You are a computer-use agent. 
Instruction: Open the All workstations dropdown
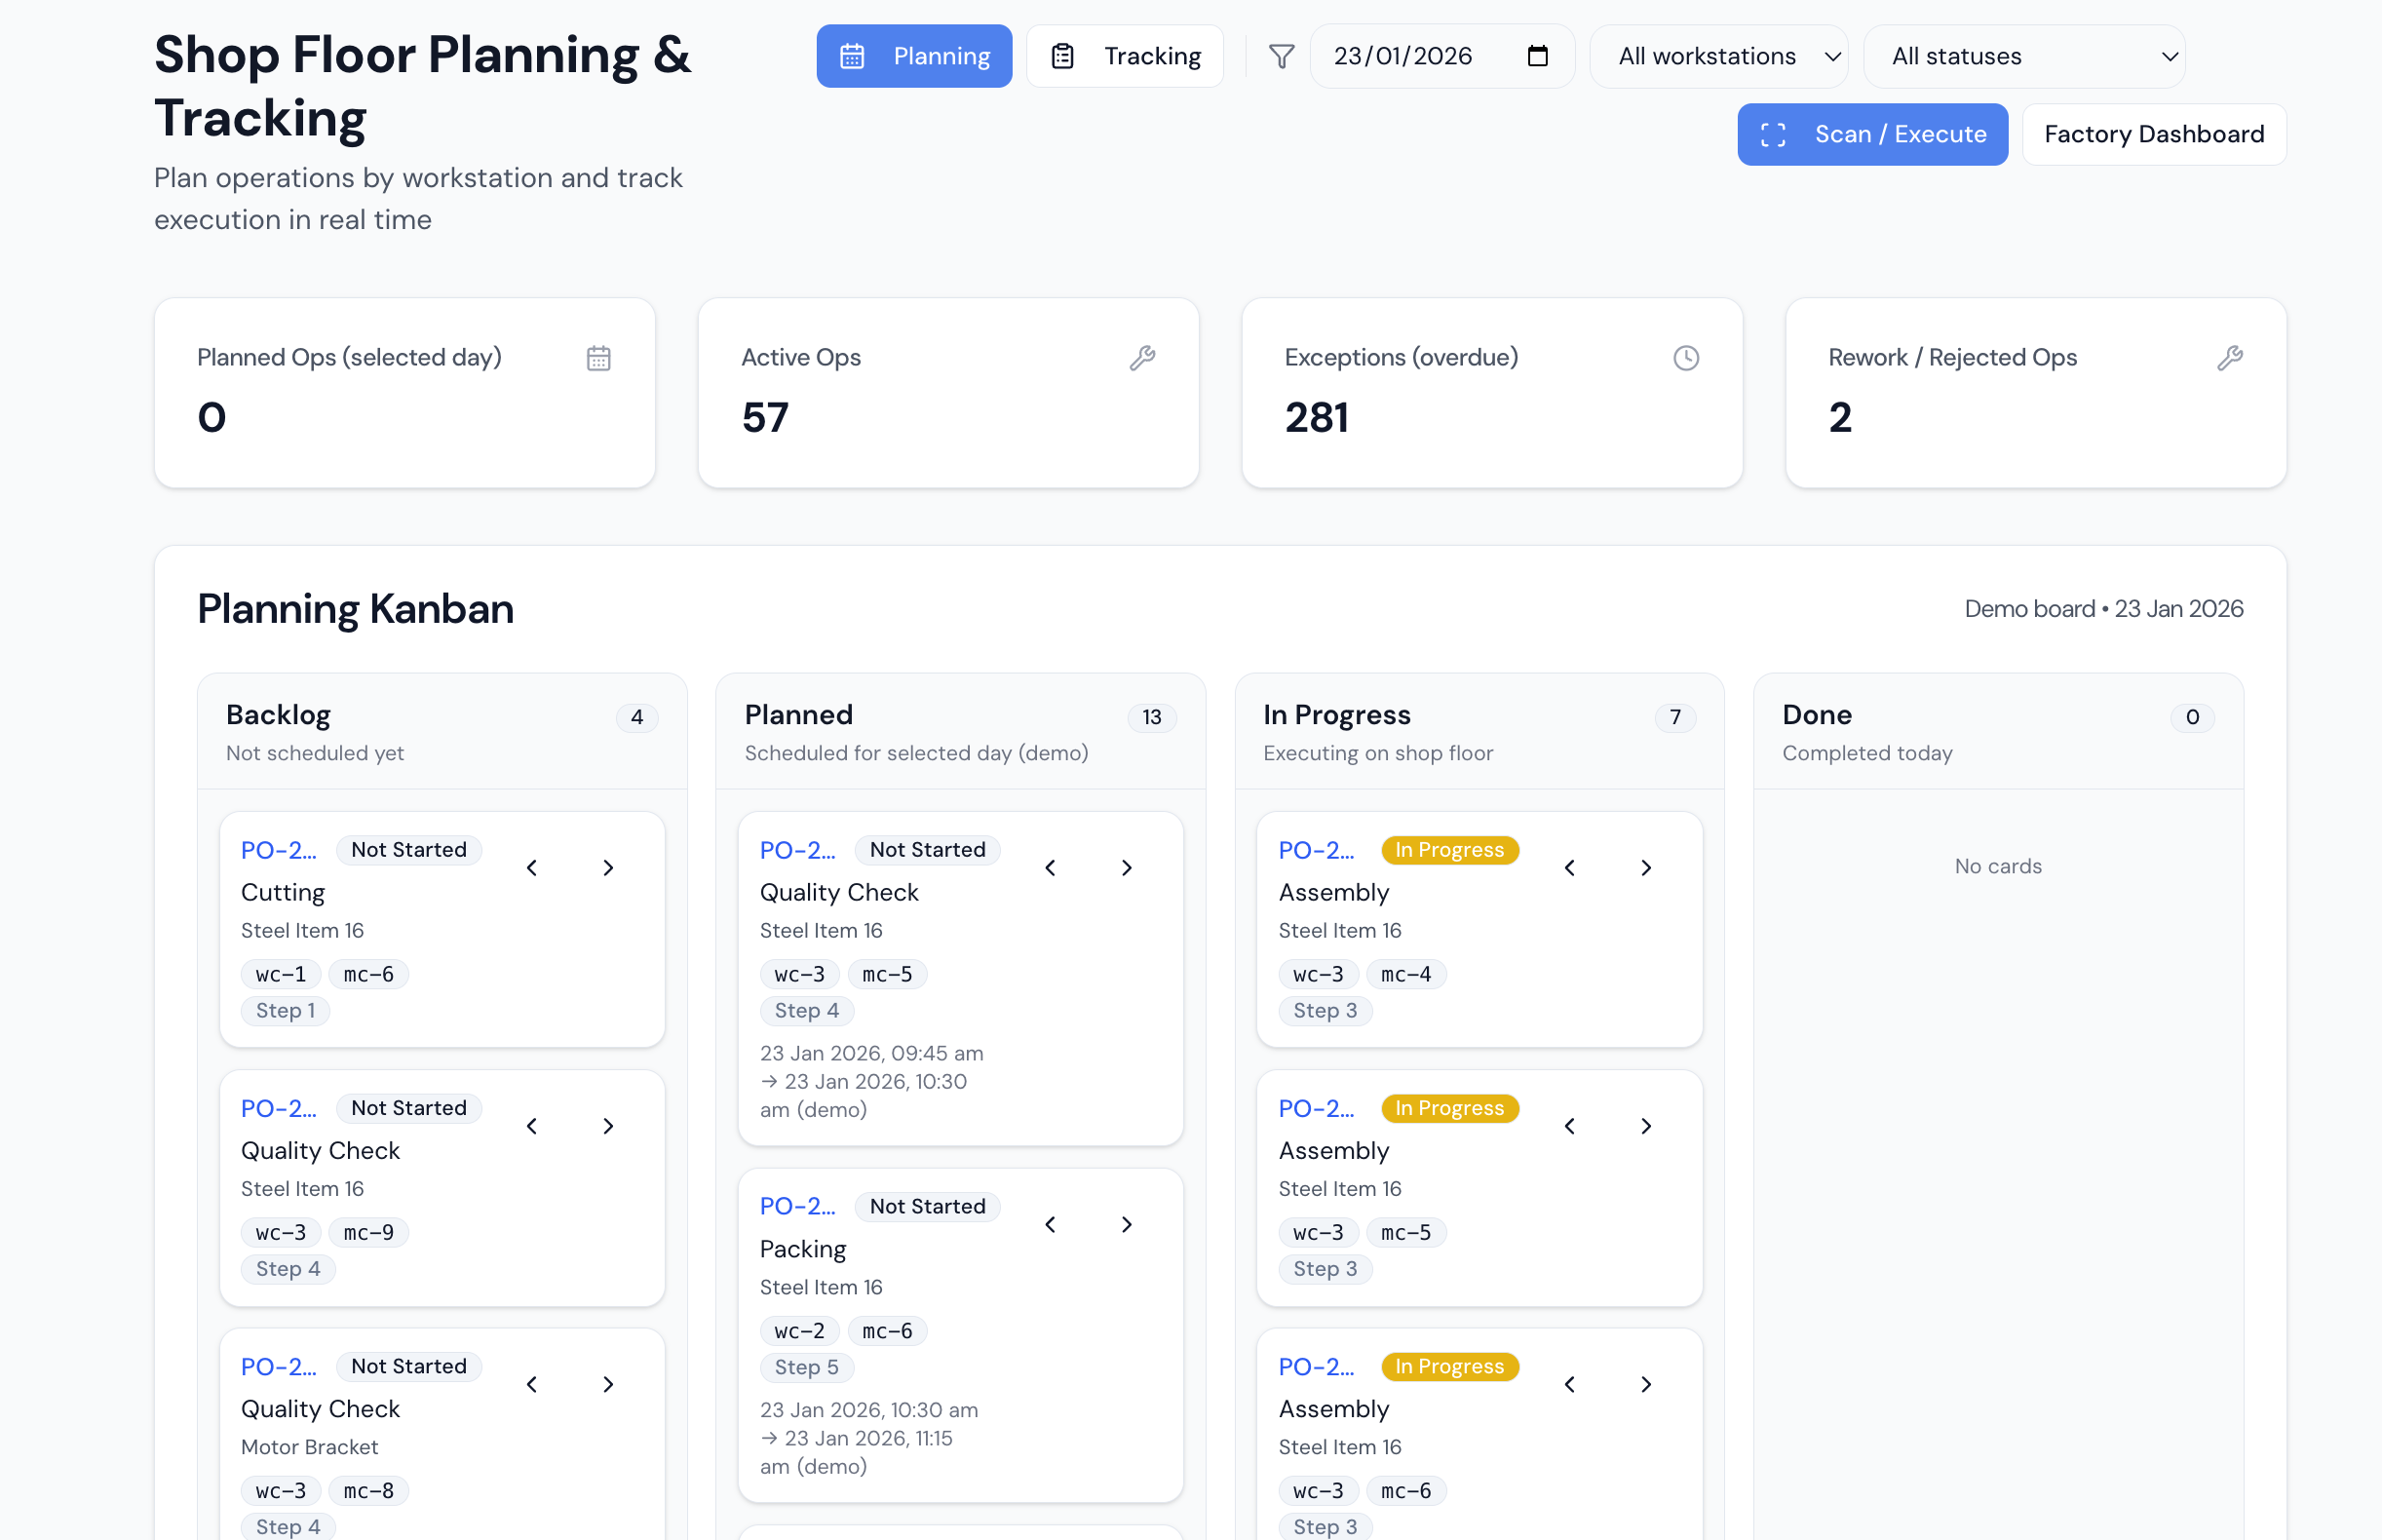[x=1719, y=56]
